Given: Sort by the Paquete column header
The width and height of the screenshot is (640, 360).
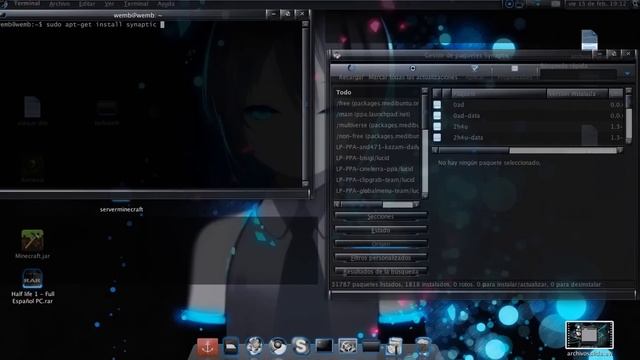Looking at the screenshot, I should 498,93.
